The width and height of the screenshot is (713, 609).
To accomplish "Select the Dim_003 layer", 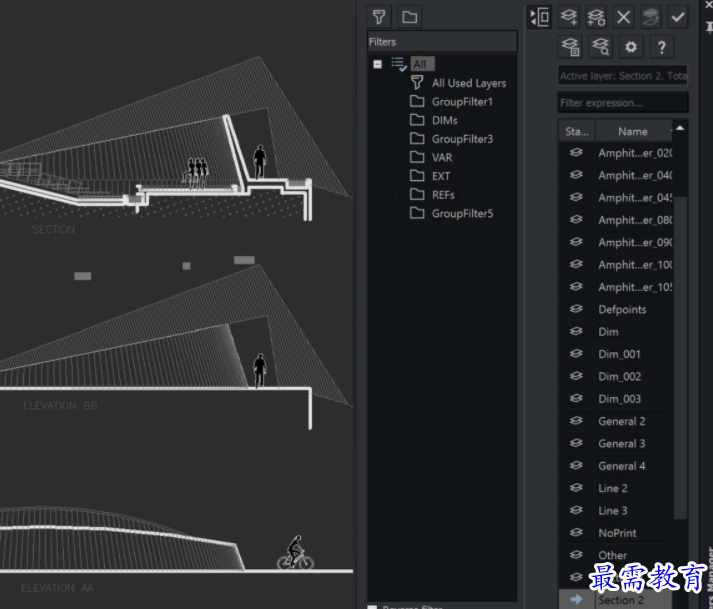I will (619, 399).
